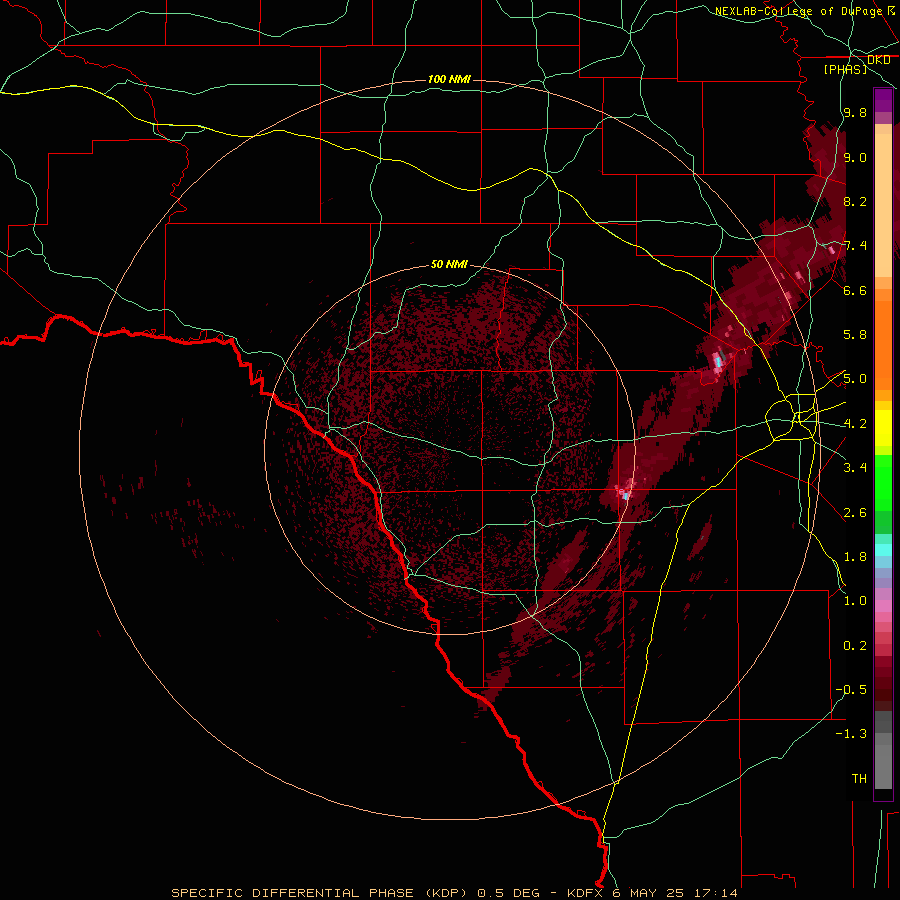Click the 5.8 value on color scale
The width and height of the screenshot is (900, 900).
pos(855,335)
